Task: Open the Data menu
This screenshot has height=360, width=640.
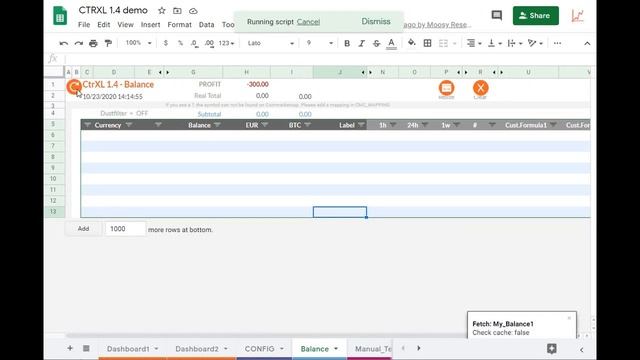Action: (206, 25)
